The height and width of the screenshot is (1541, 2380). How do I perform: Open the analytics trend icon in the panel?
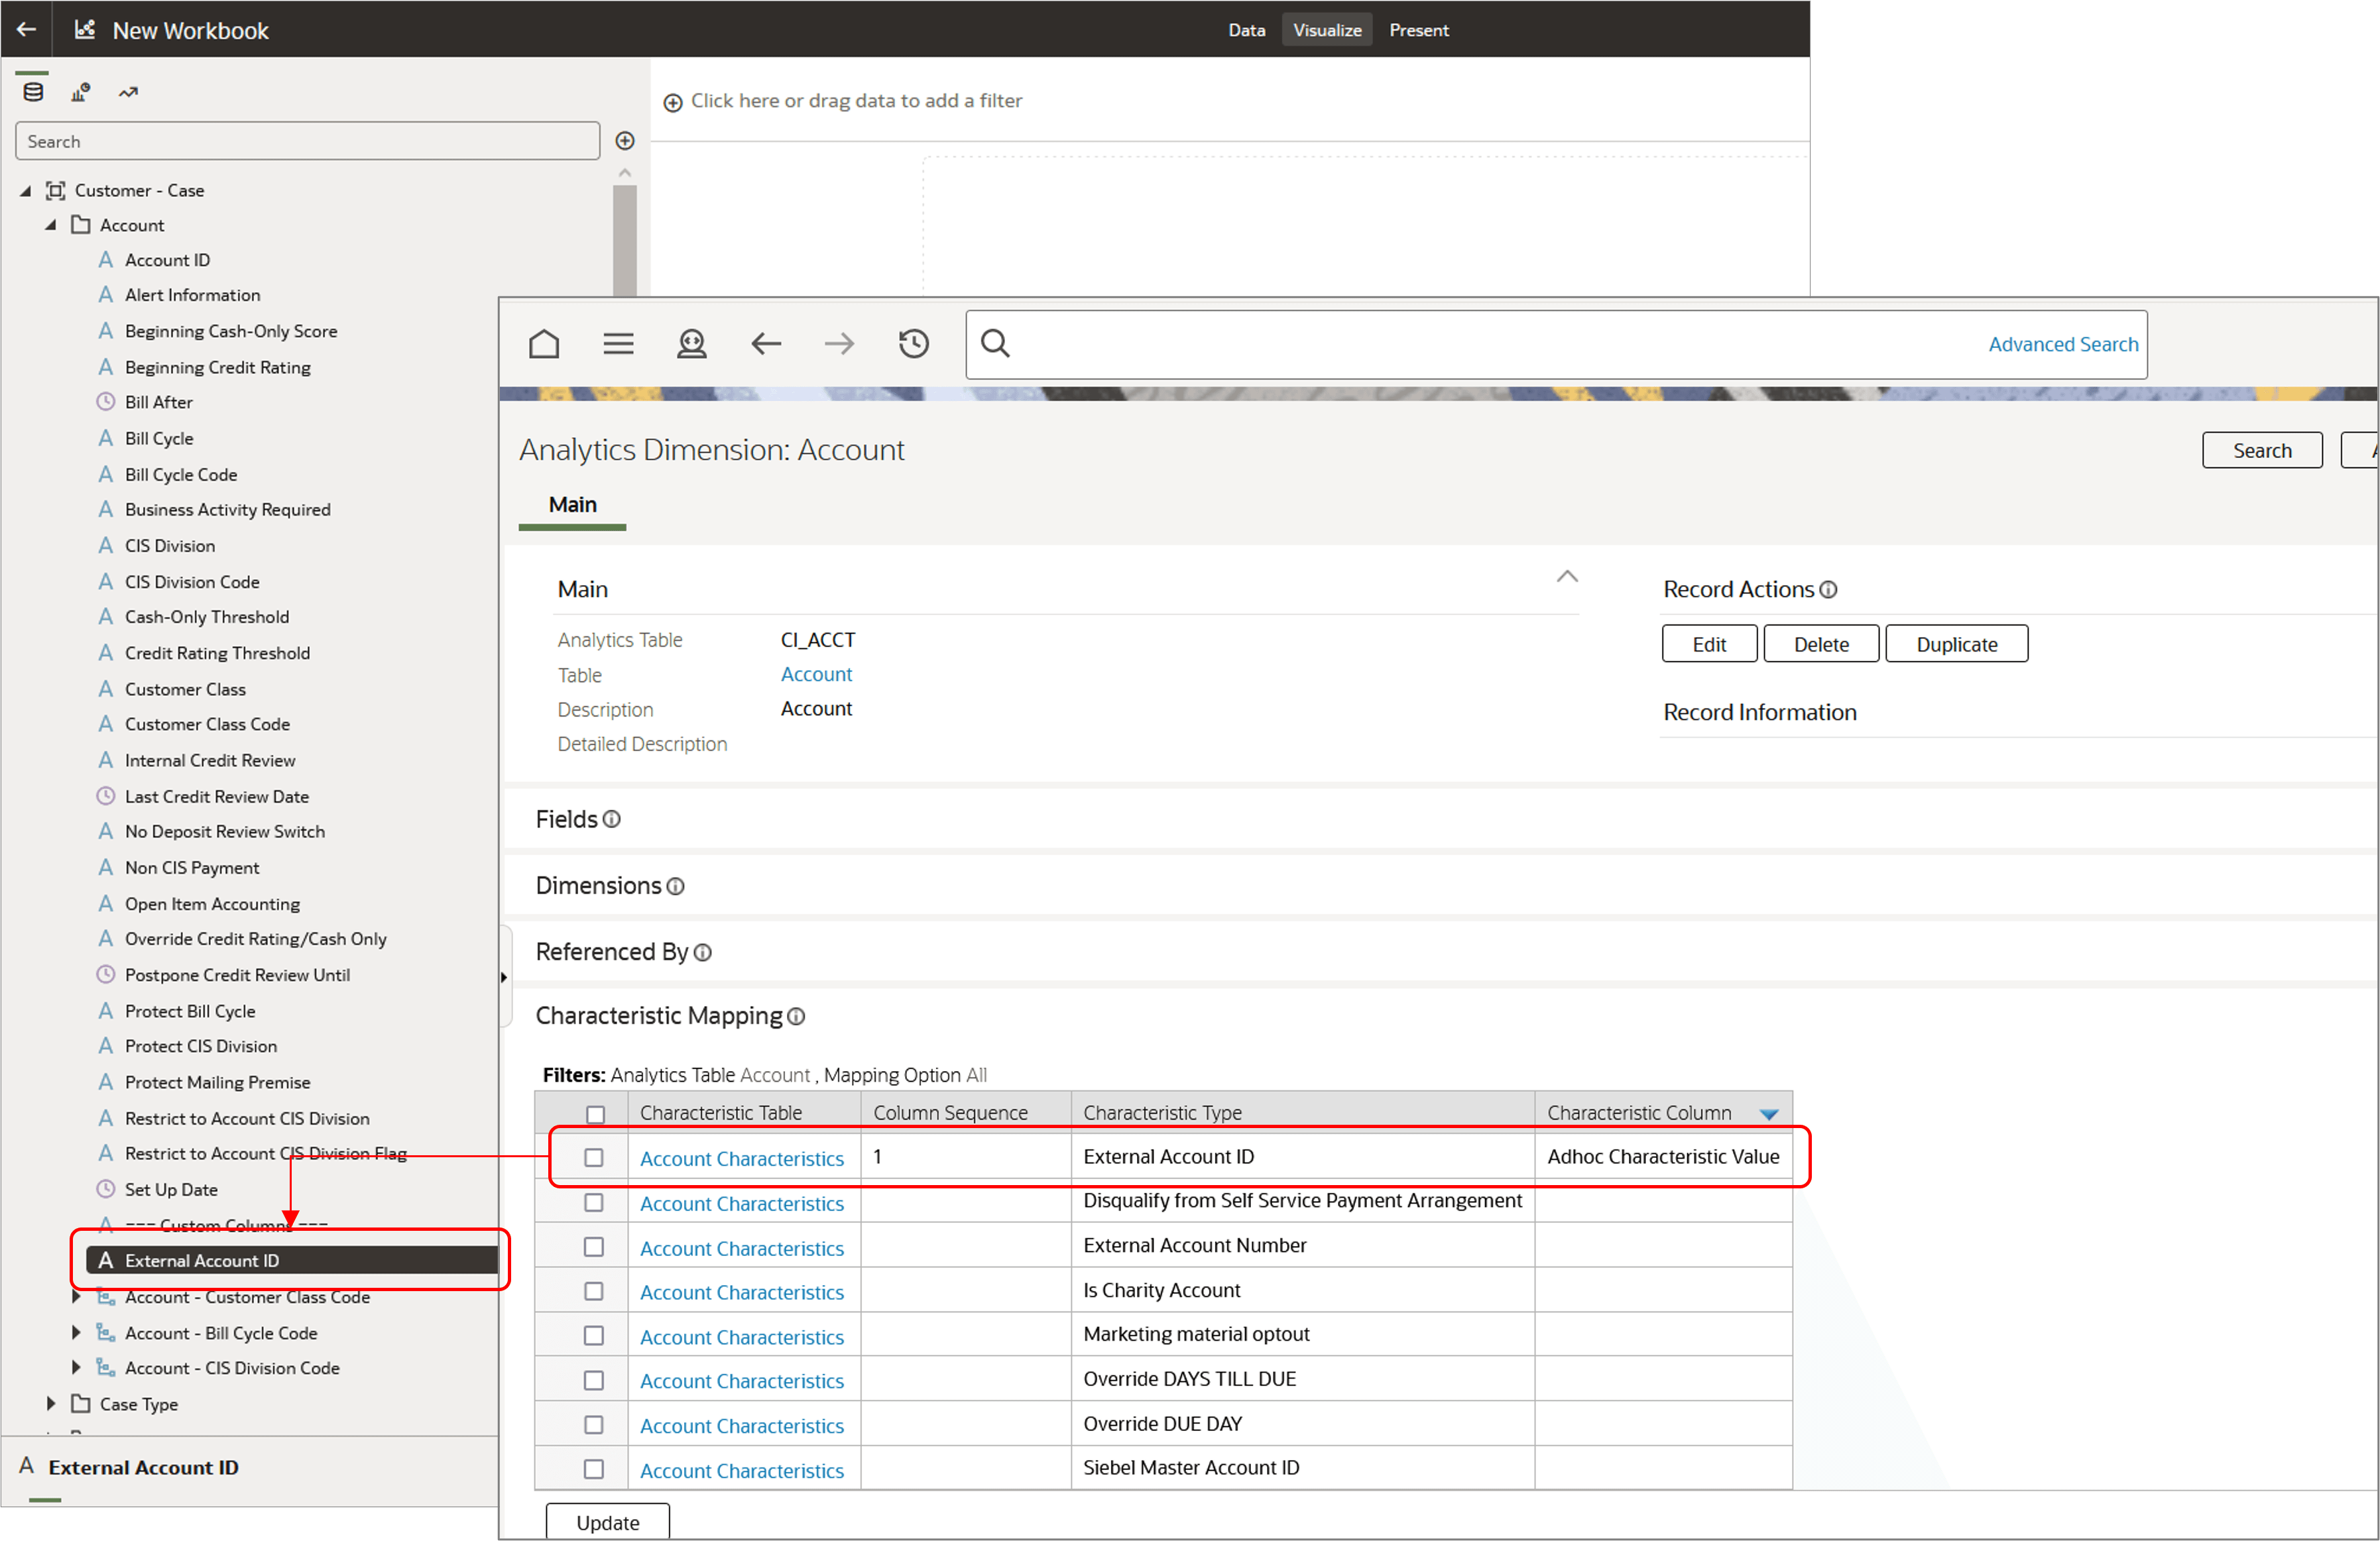128,91
